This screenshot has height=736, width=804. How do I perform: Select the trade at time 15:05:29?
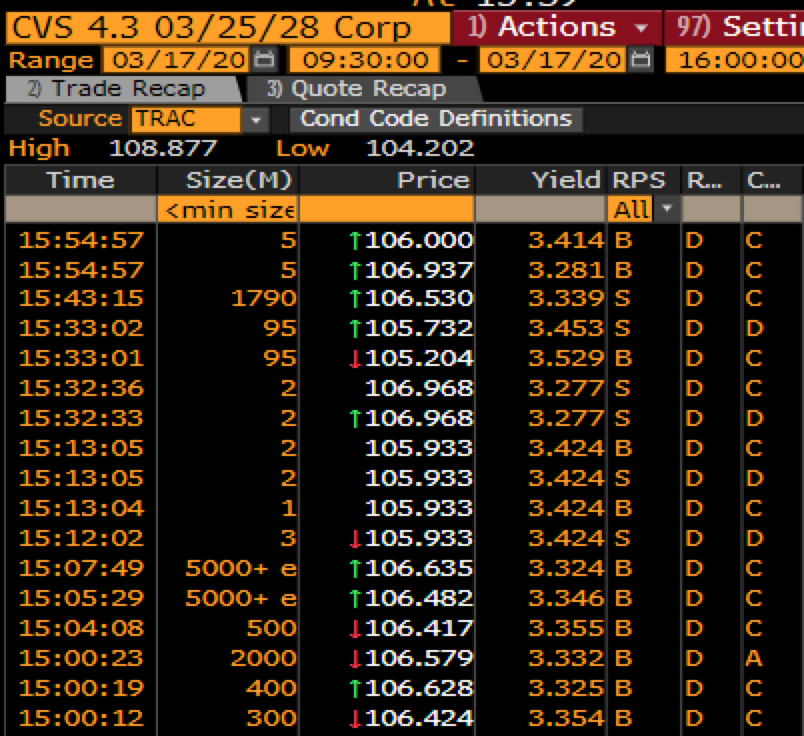click(403, 599)
